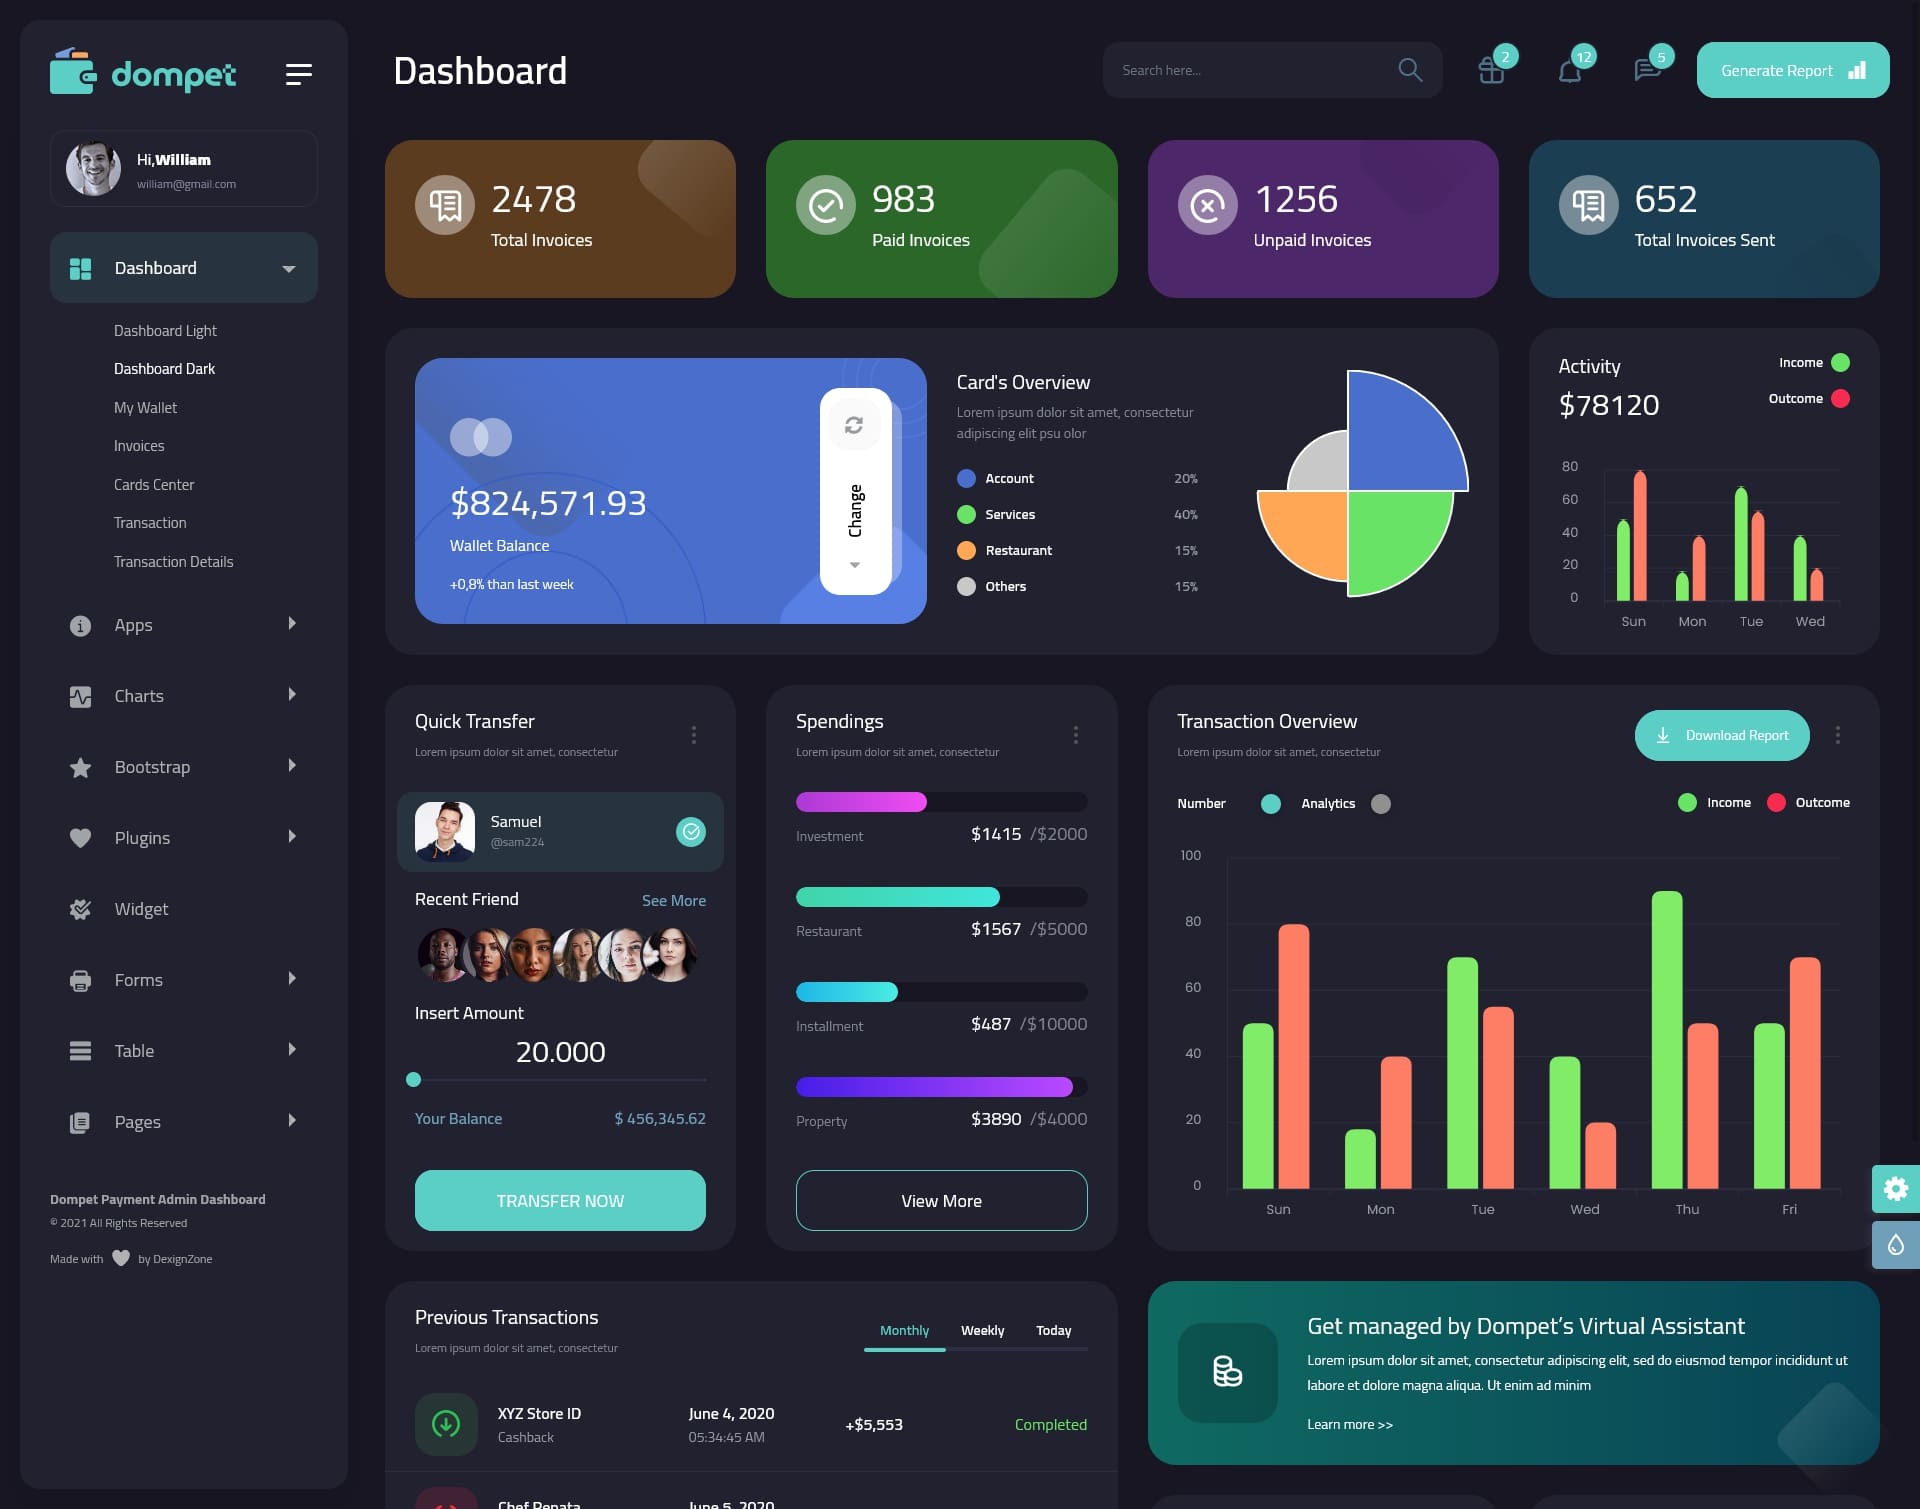Click the Download Report icon
This screenshot has width=1920, height=1509.
coord(1663,734)
